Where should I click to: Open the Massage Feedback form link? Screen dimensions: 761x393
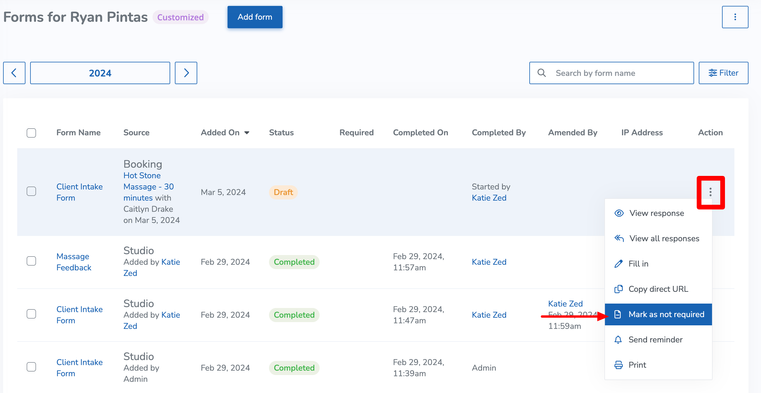click(x=74, y=262)
